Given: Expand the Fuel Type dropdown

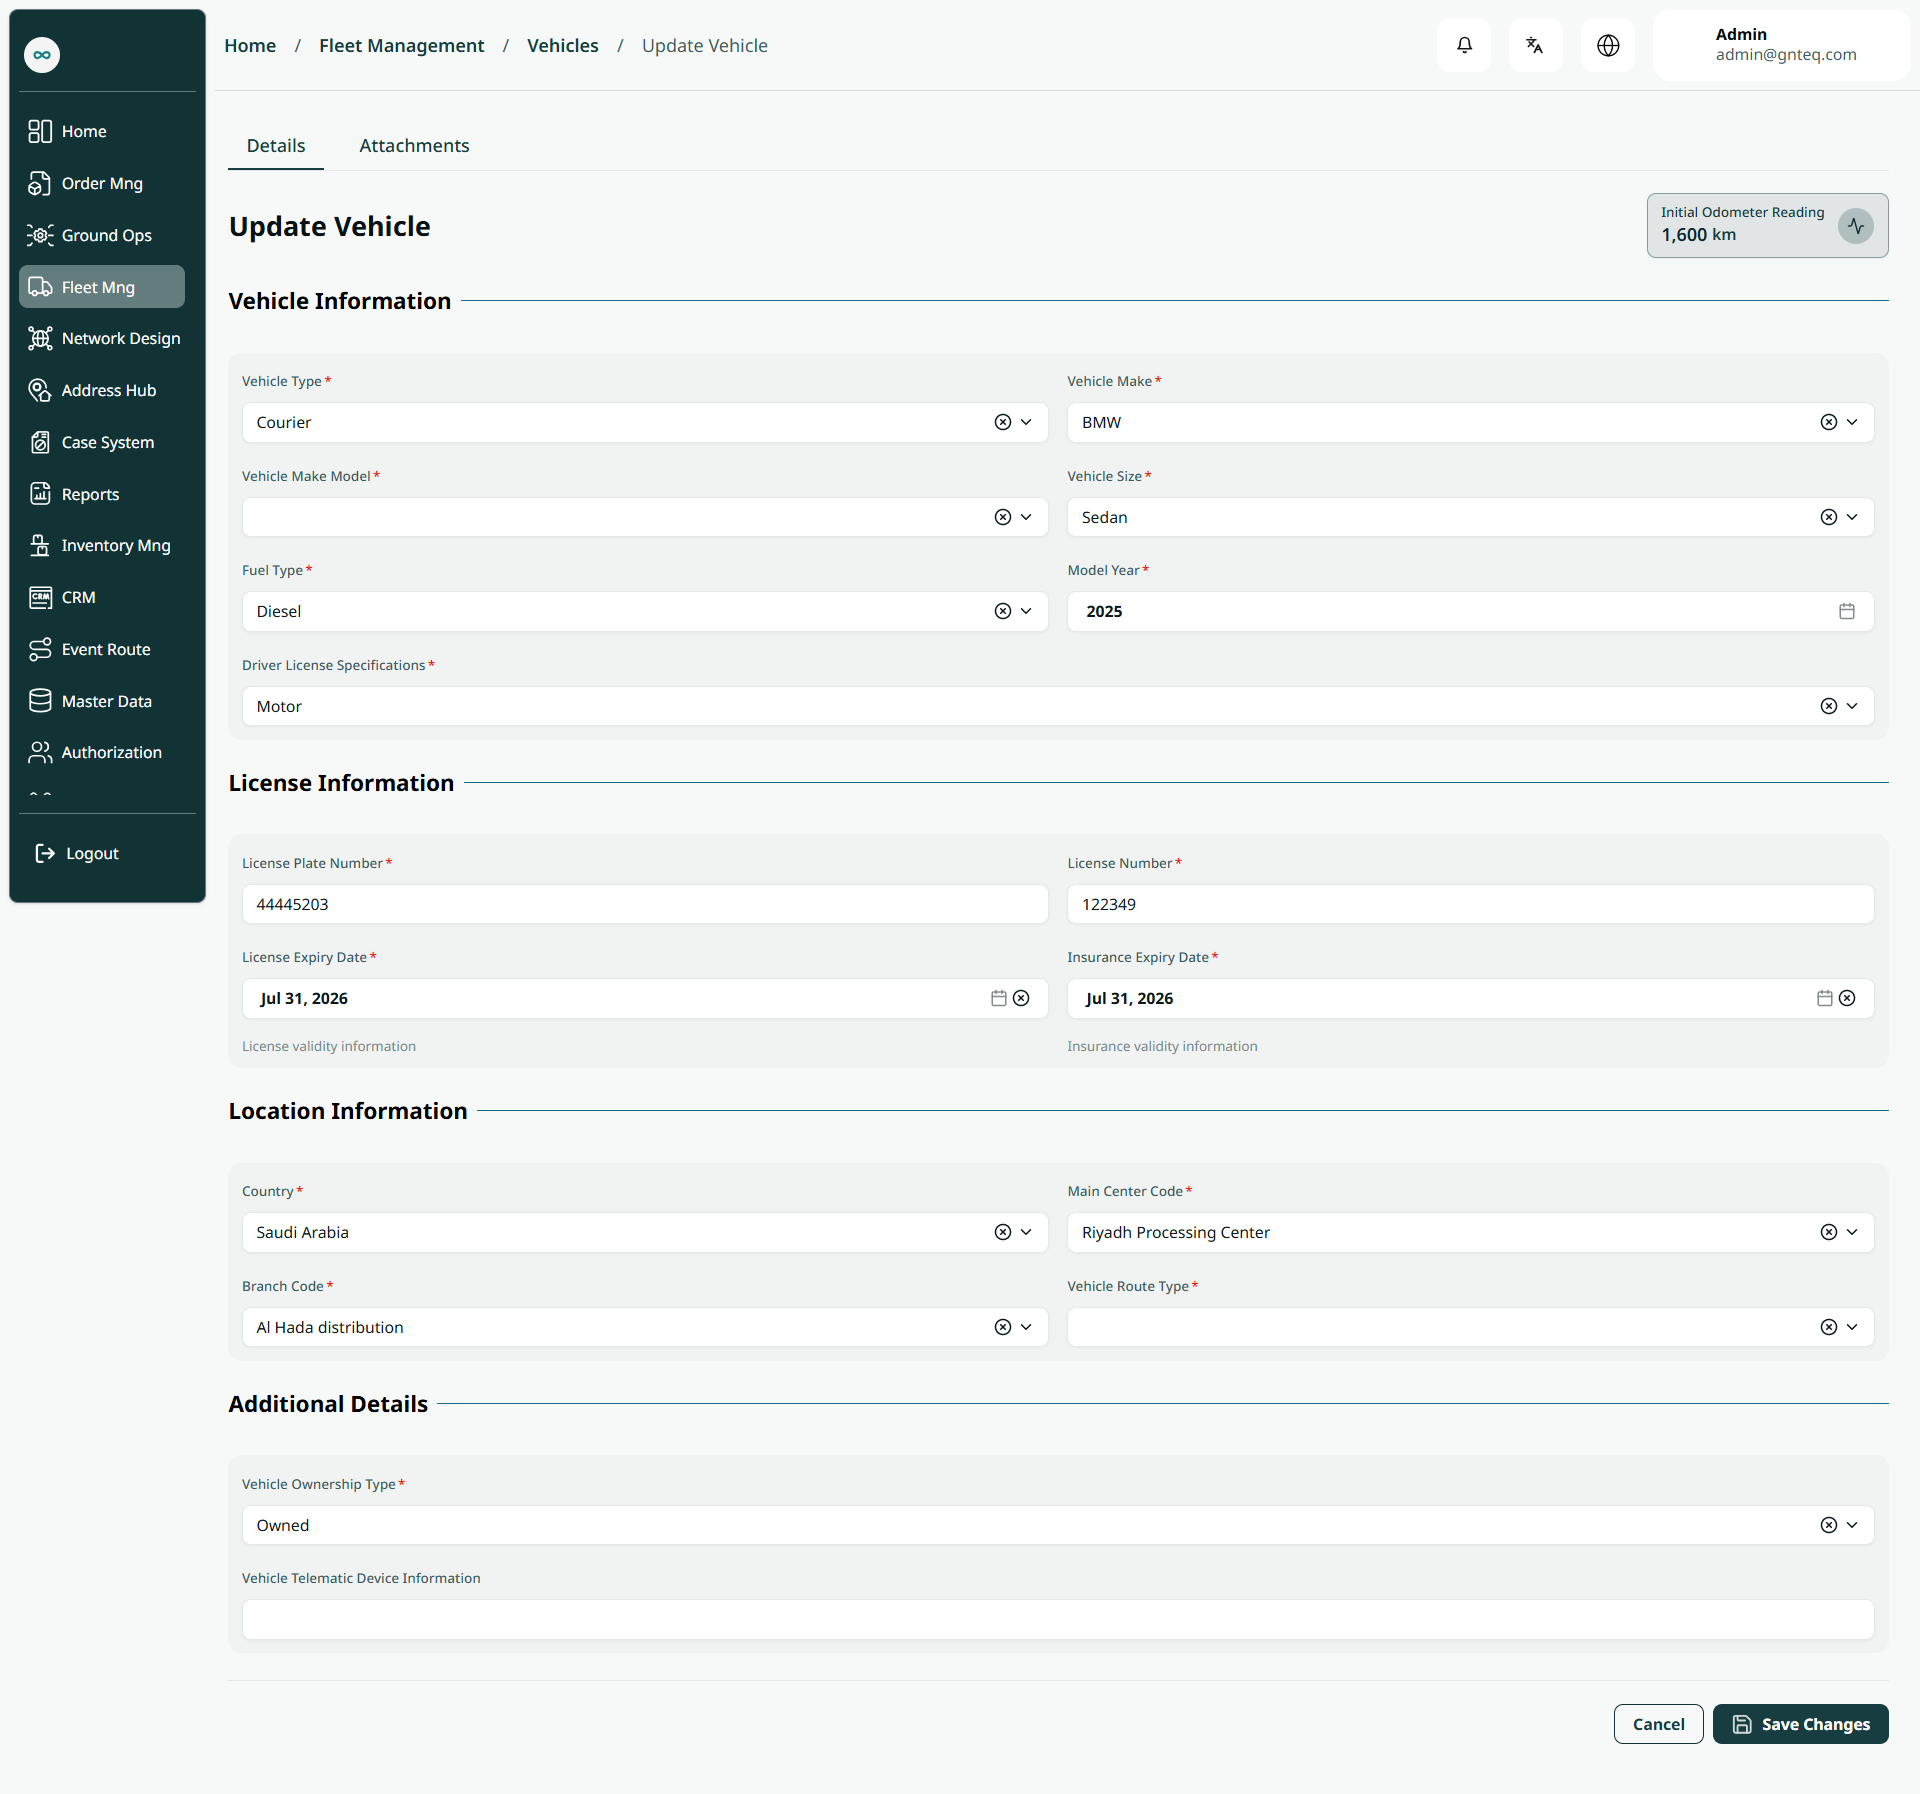Looking at the screenshot, I should [1026, 611].
